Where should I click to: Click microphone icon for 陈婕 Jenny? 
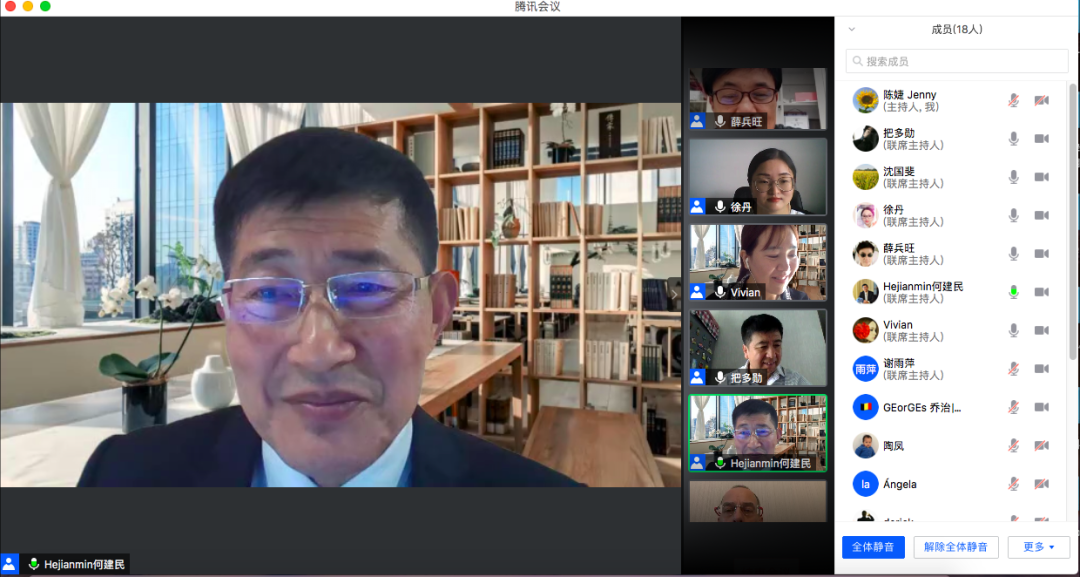1013,100
